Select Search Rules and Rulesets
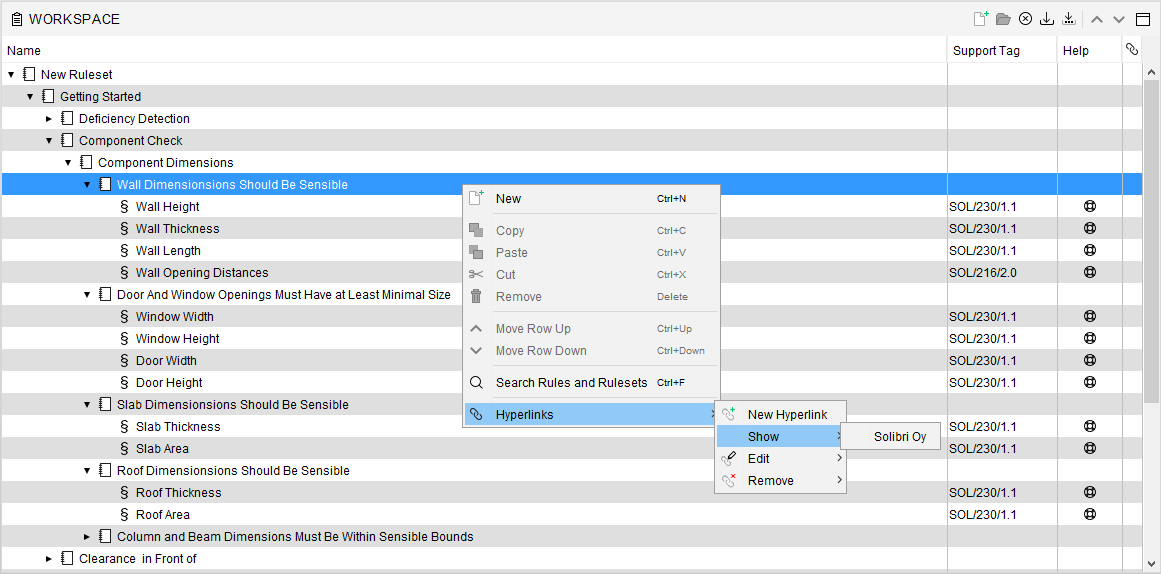 (x=591, y=383)
